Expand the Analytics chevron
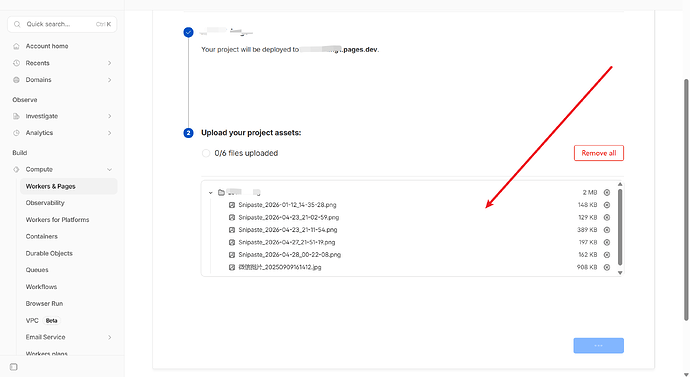 [110, 133]
